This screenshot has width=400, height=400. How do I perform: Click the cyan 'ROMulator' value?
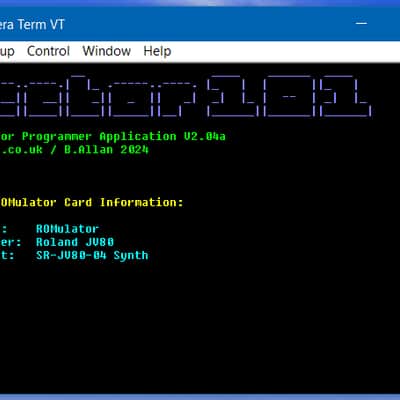[x=67, y=229]
